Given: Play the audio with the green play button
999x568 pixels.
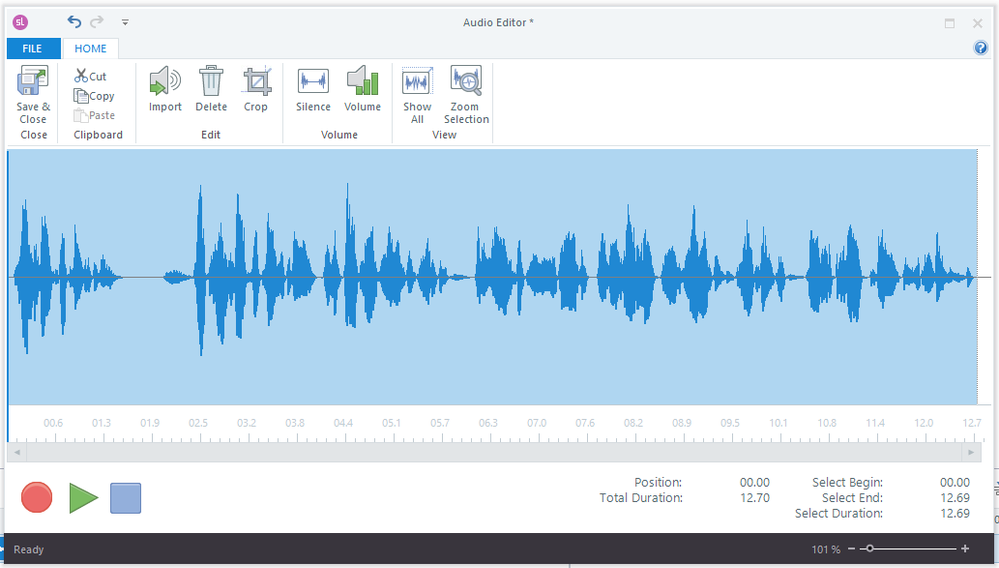Looking at the screenshot, I should pos(83,497).
